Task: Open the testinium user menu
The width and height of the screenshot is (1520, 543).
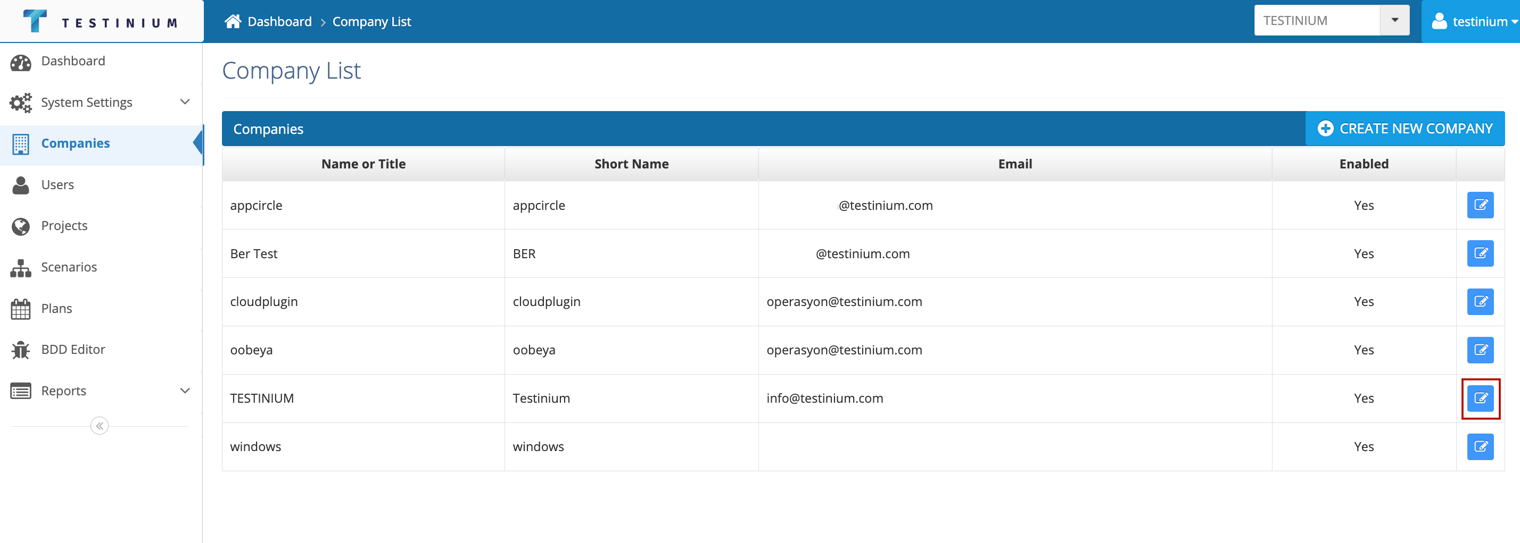Action: point(1471,21)
